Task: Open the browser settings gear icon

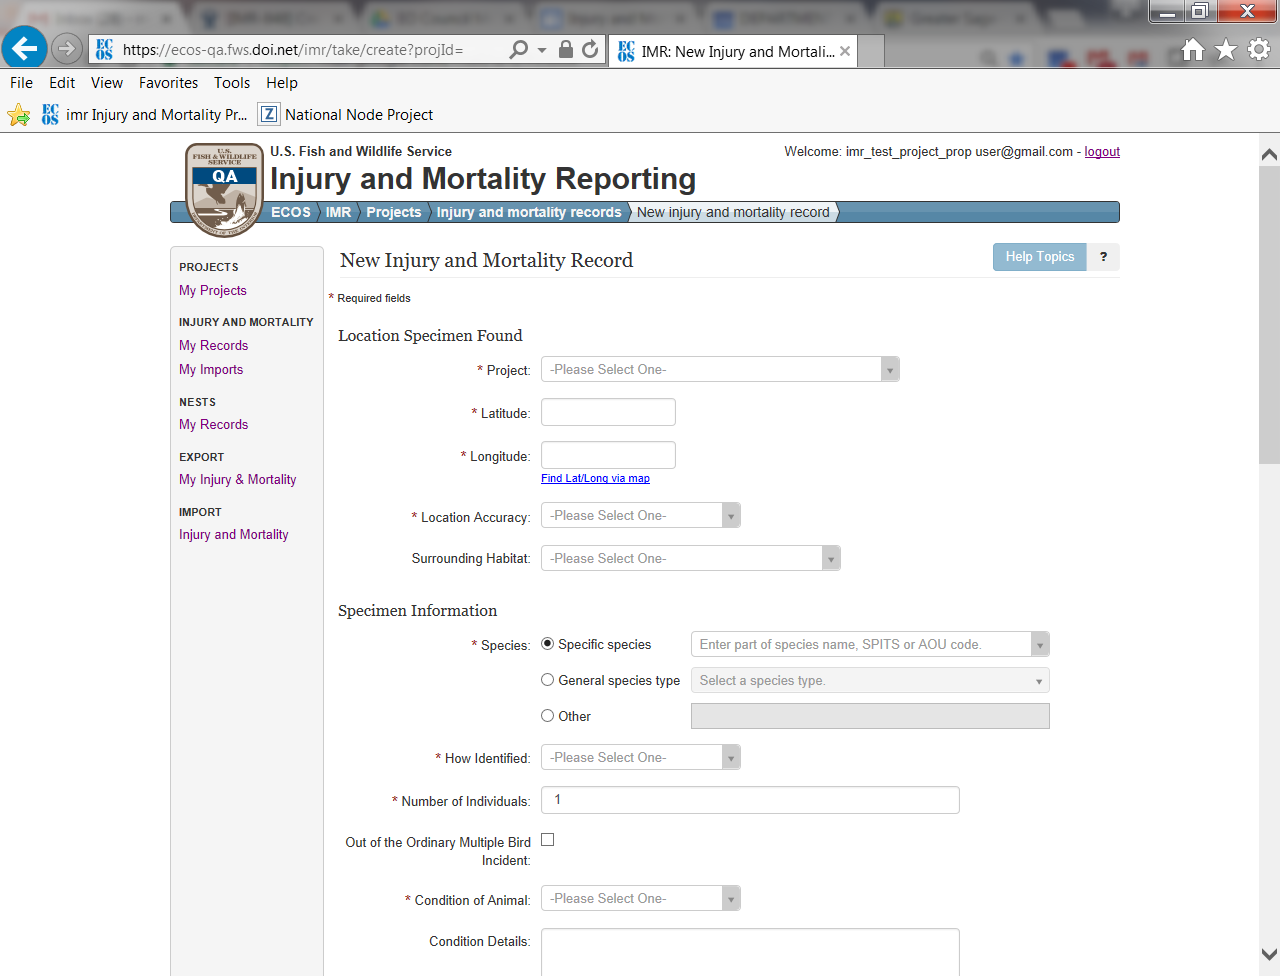Action: pyautogui.click(x=1259, y=49)
